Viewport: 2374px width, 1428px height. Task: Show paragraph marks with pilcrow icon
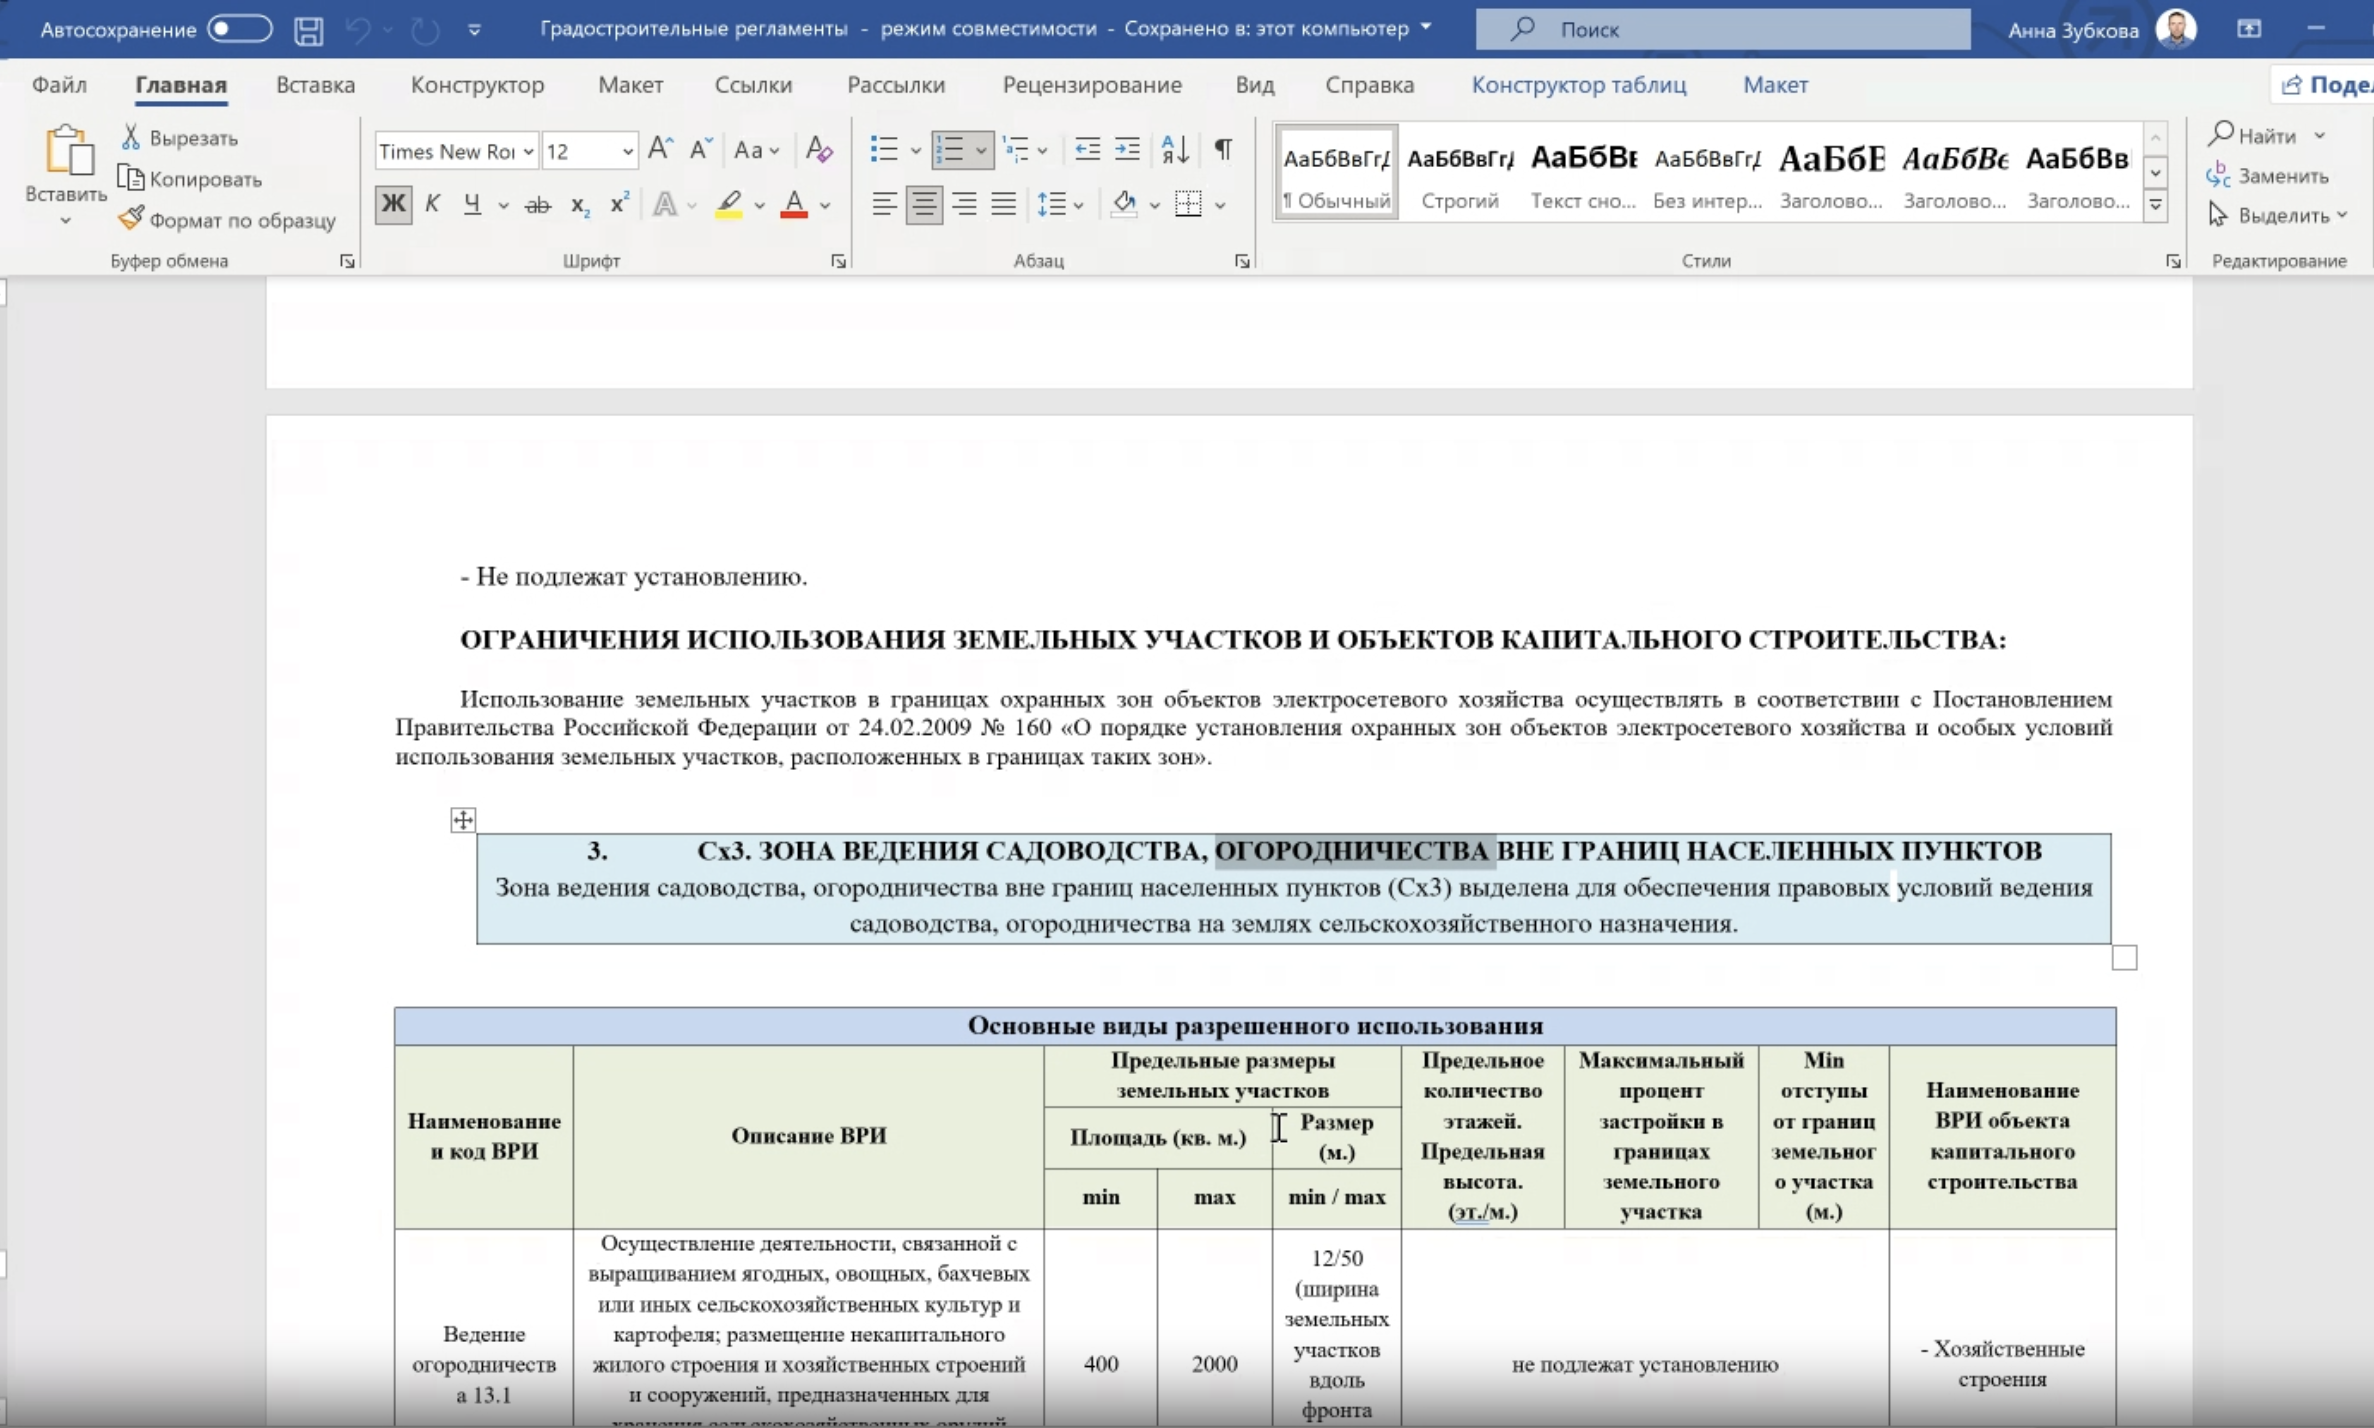click(1223, 150)
